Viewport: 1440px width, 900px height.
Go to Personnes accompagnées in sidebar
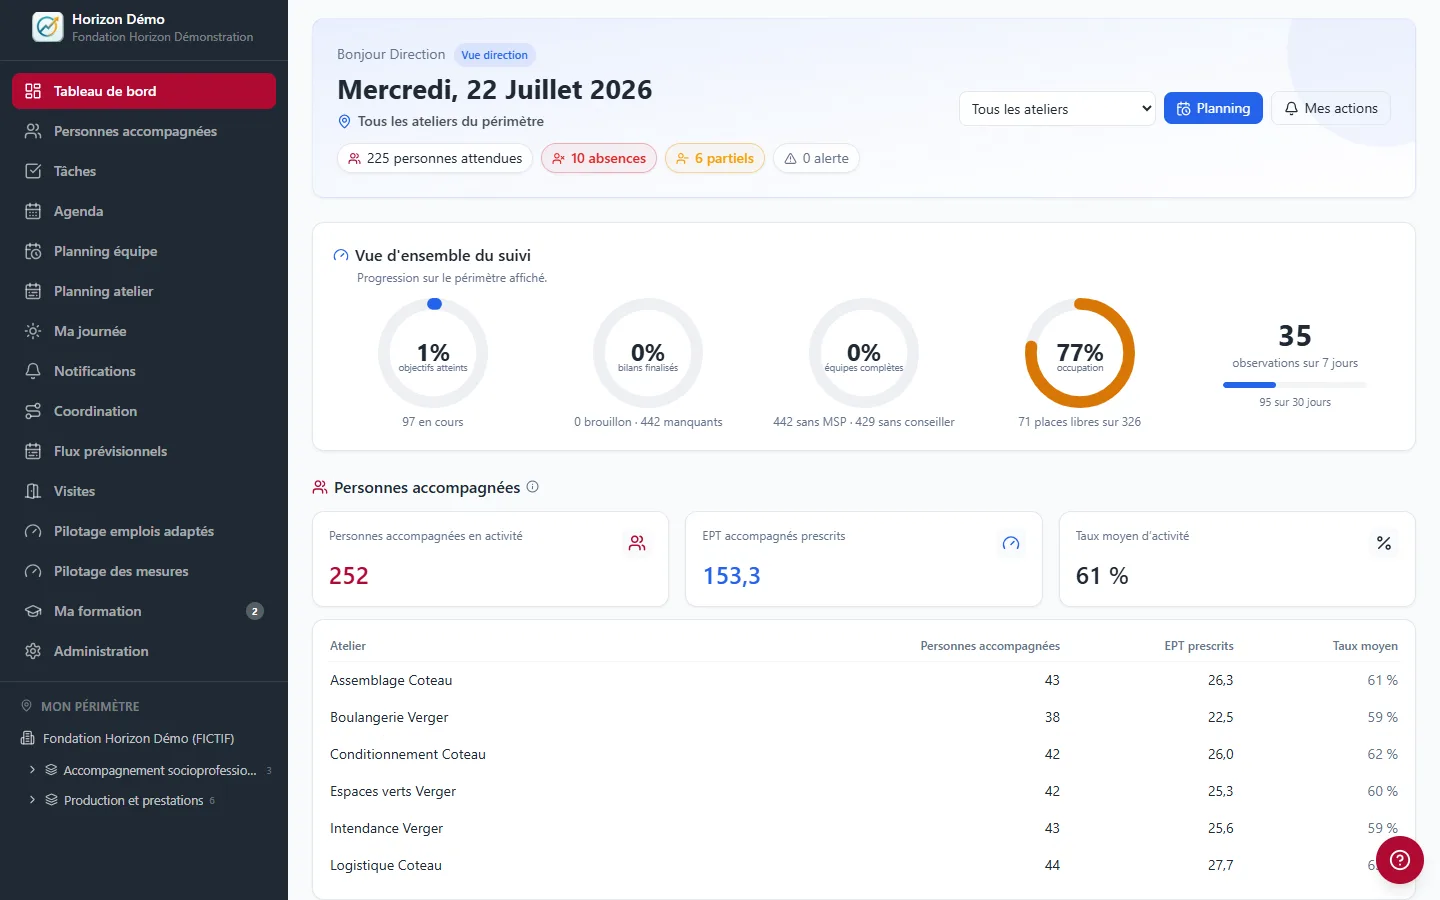[x=144, y=131]
